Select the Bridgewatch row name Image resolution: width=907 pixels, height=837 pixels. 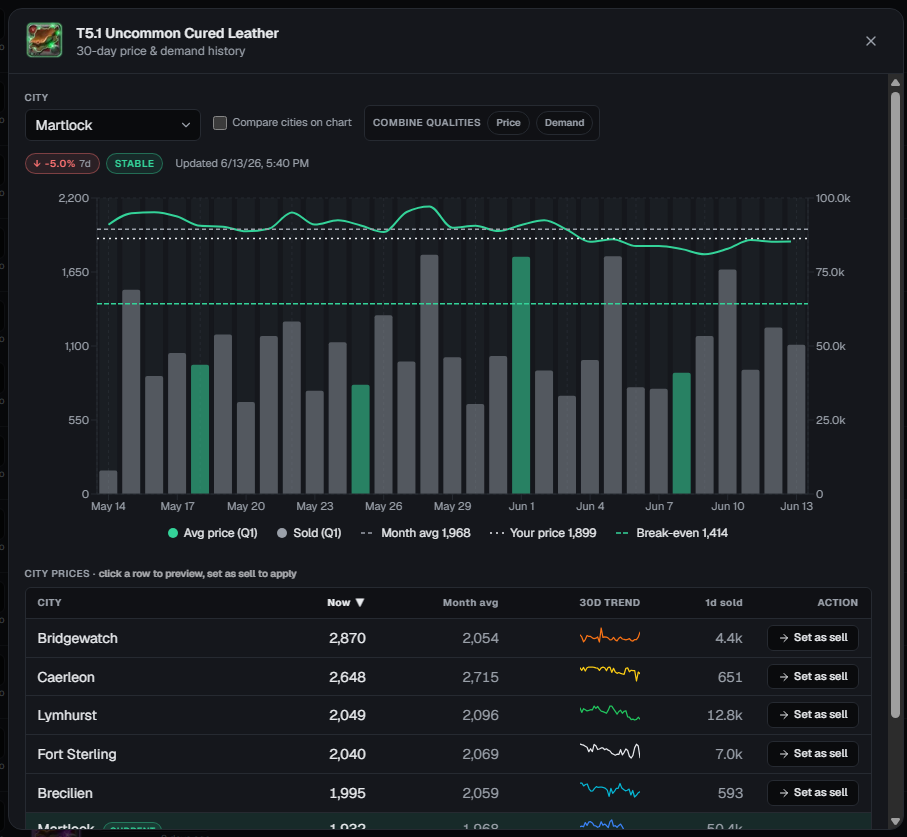tap(78, 638)
